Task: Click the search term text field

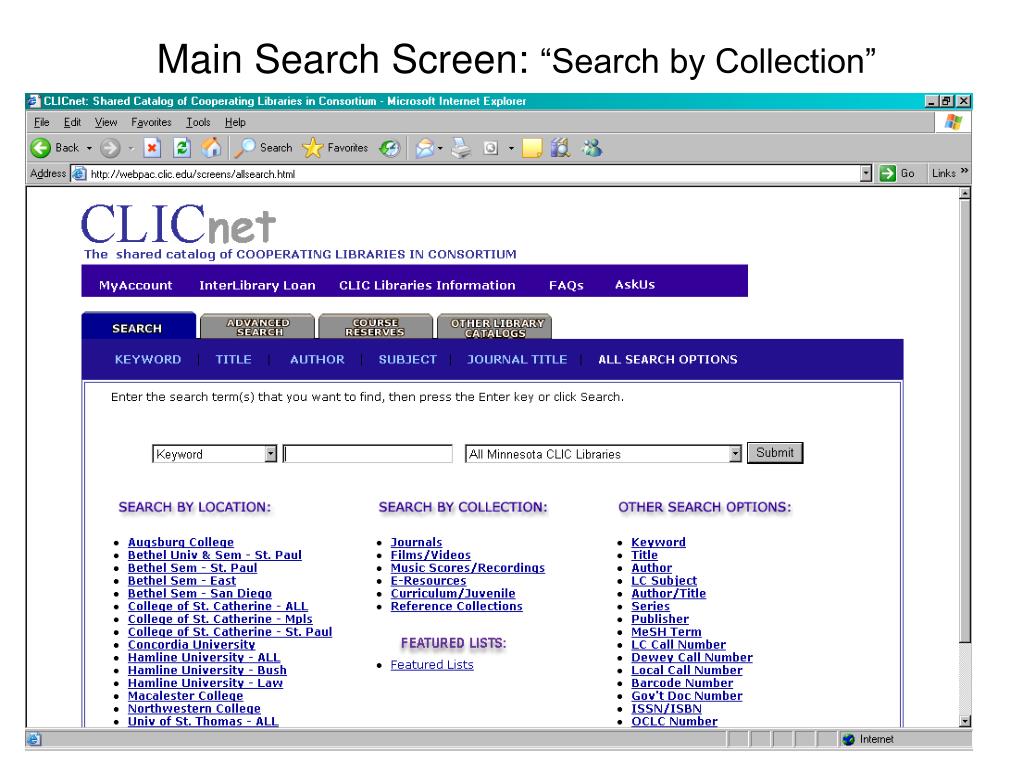Action: (x=368, y=454)
